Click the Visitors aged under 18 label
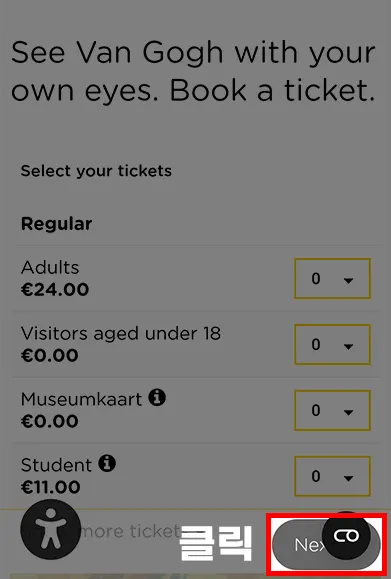The height and width of the screenshot is (579, 391). tap(121, 333)
